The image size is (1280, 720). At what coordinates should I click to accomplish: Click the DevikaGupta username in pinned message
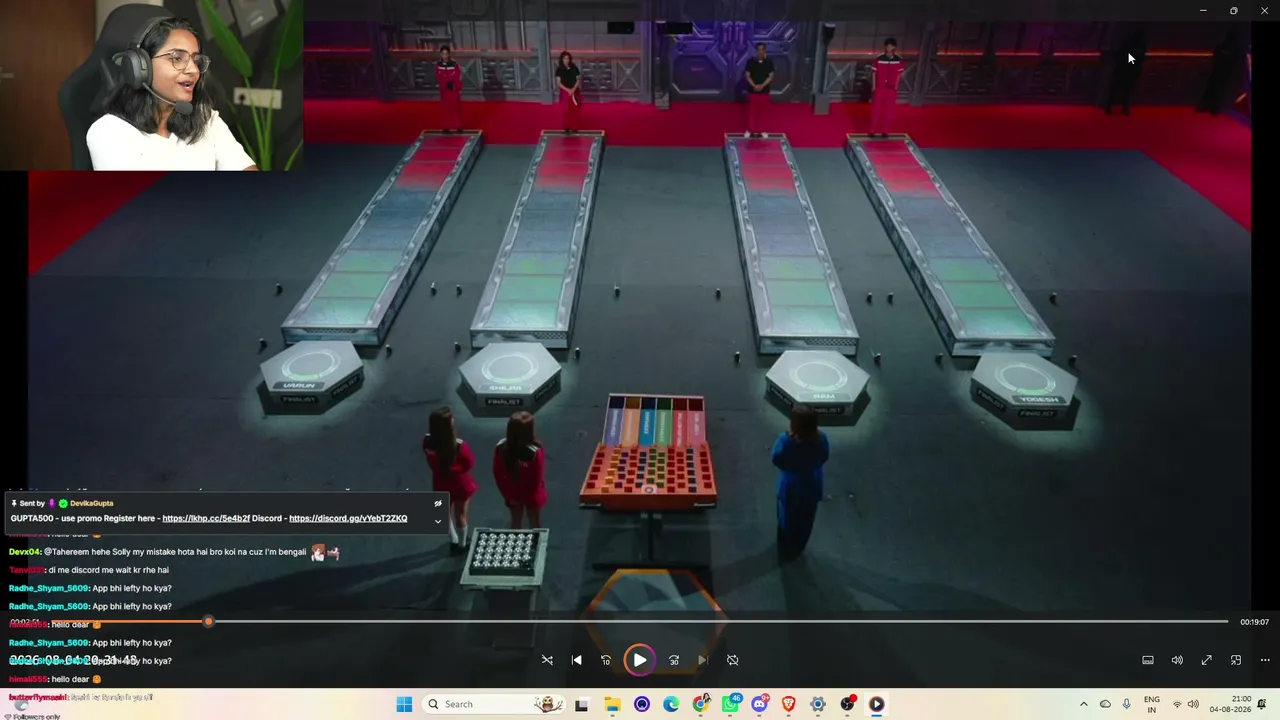click(x=92, y=503)
